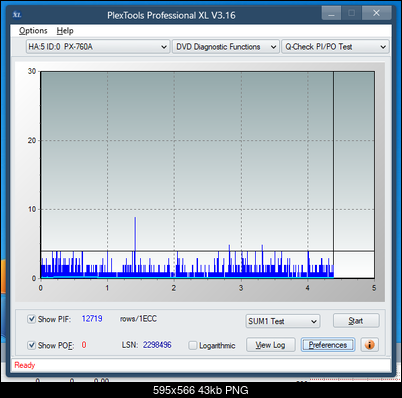Open the Help menu

[65, 31]
